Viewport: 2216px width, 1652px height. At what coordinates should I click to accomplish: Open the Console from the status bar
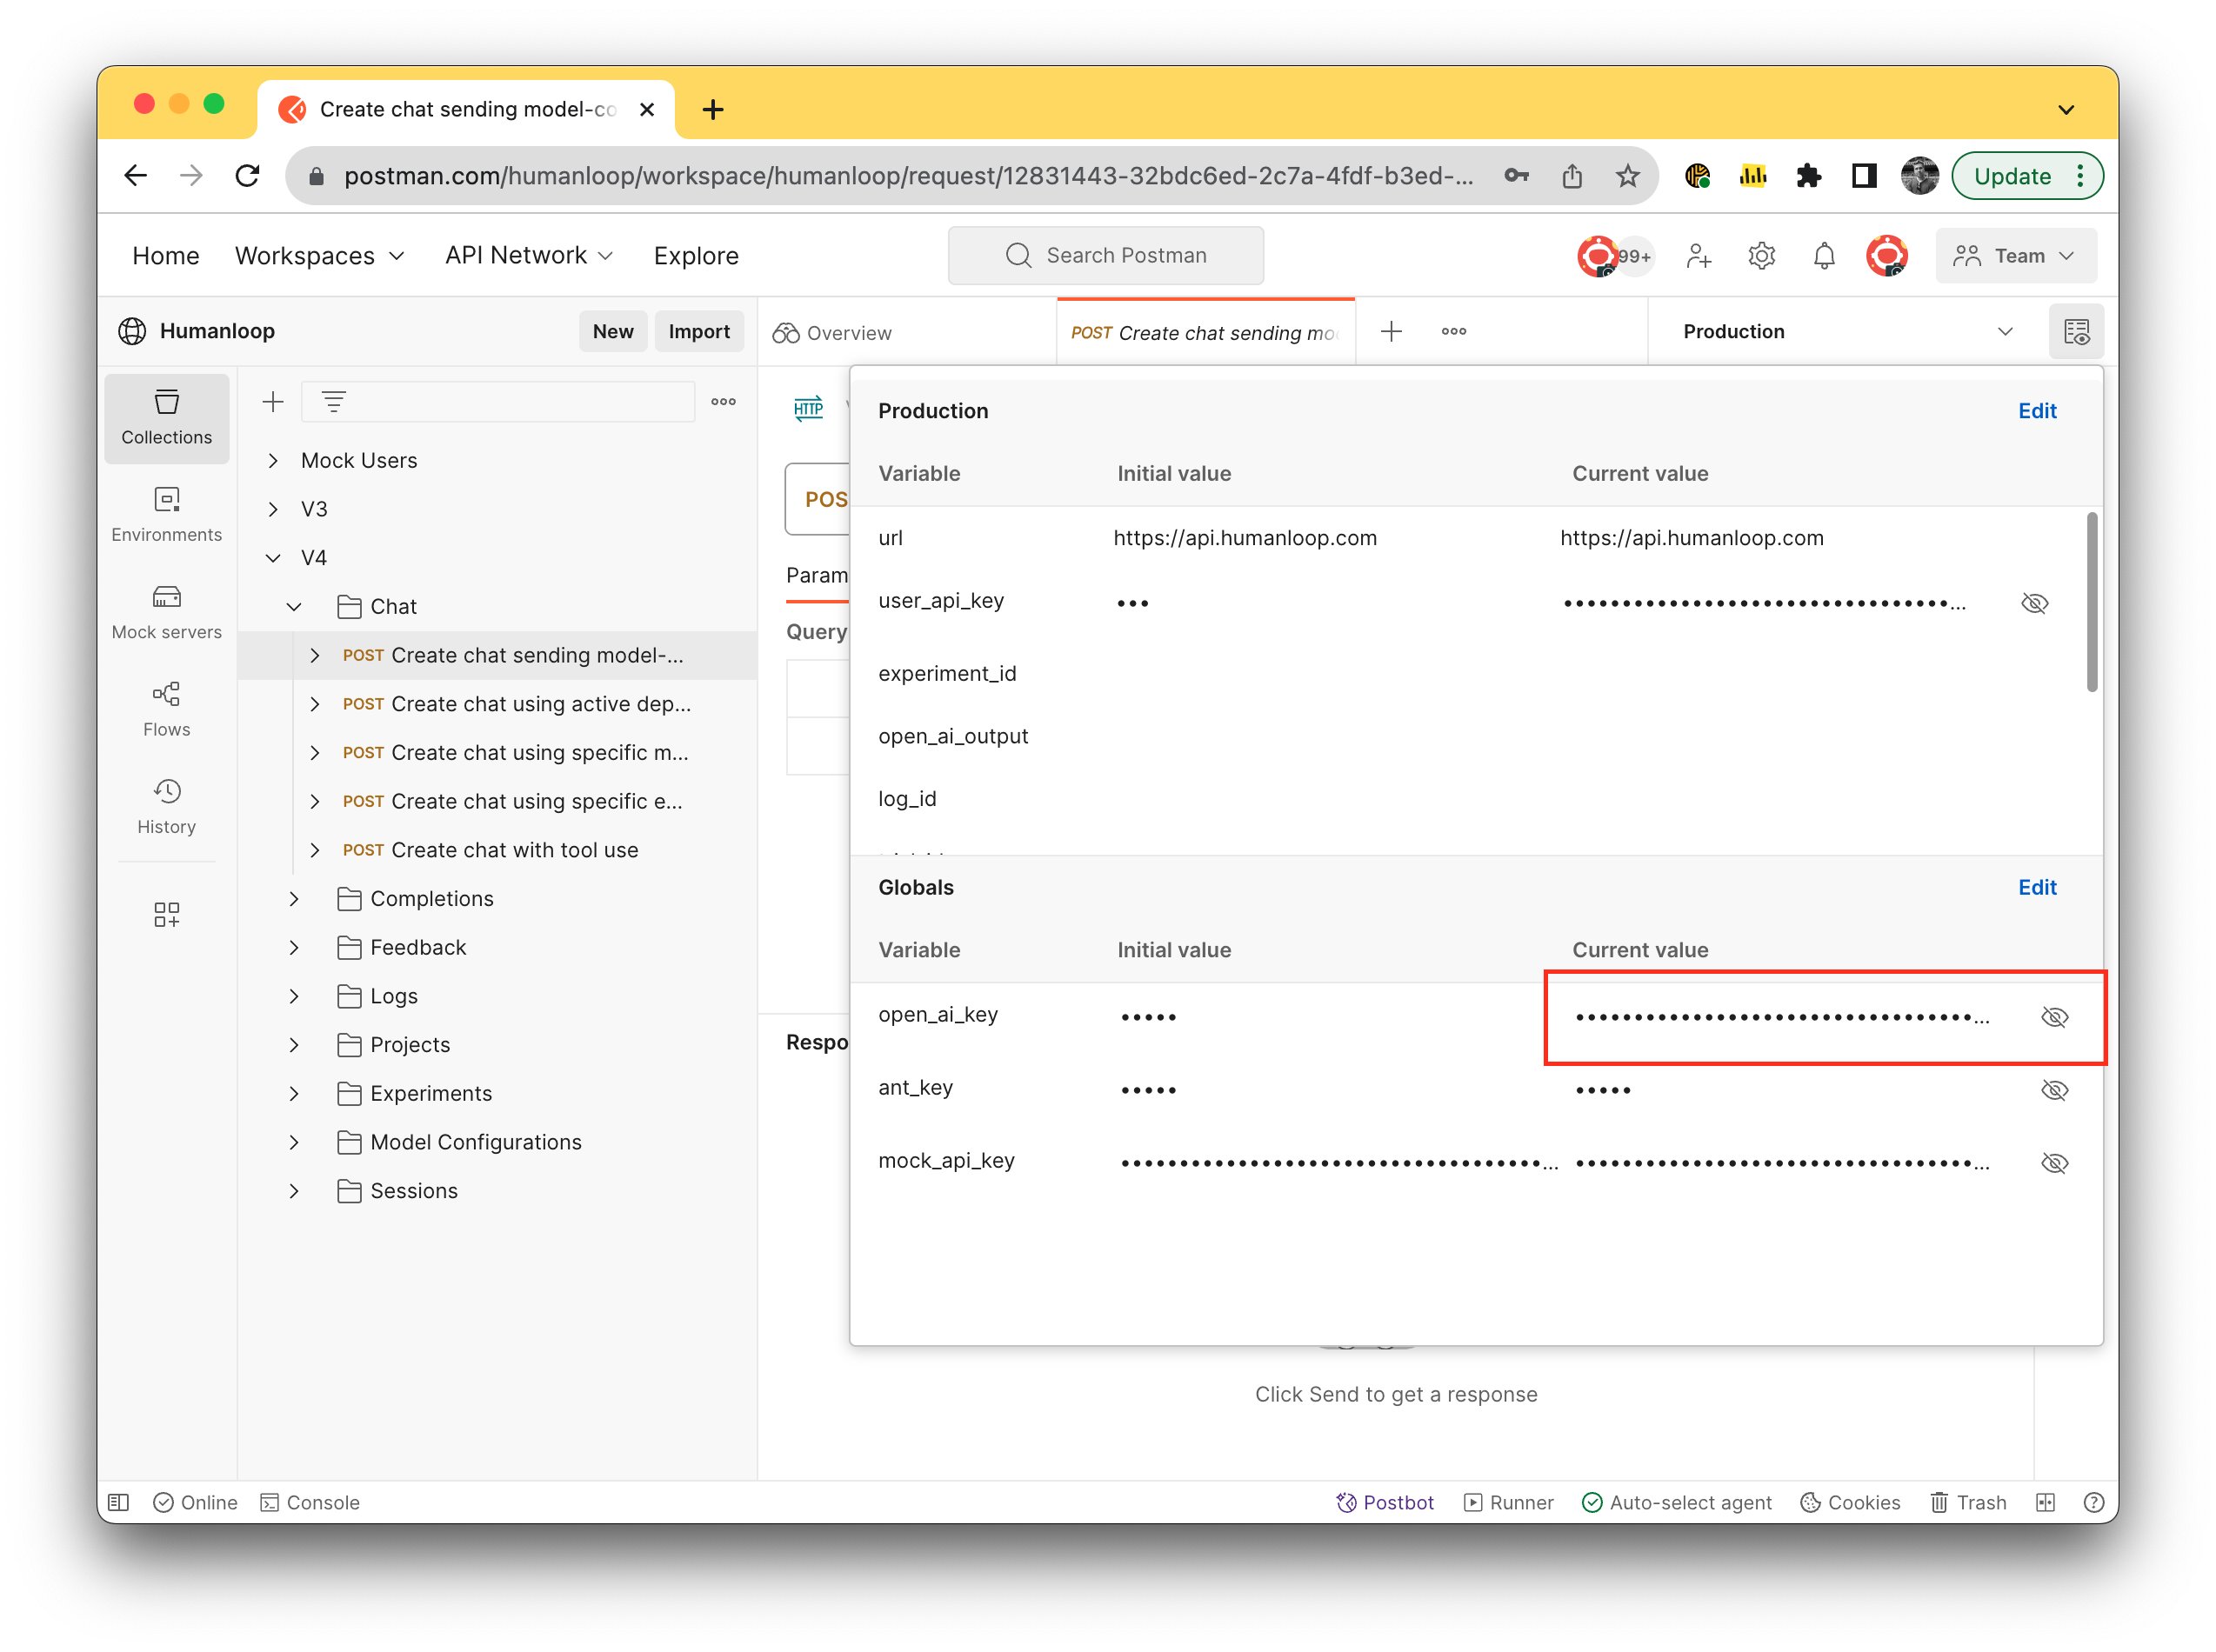click(x=309, y=1502)
